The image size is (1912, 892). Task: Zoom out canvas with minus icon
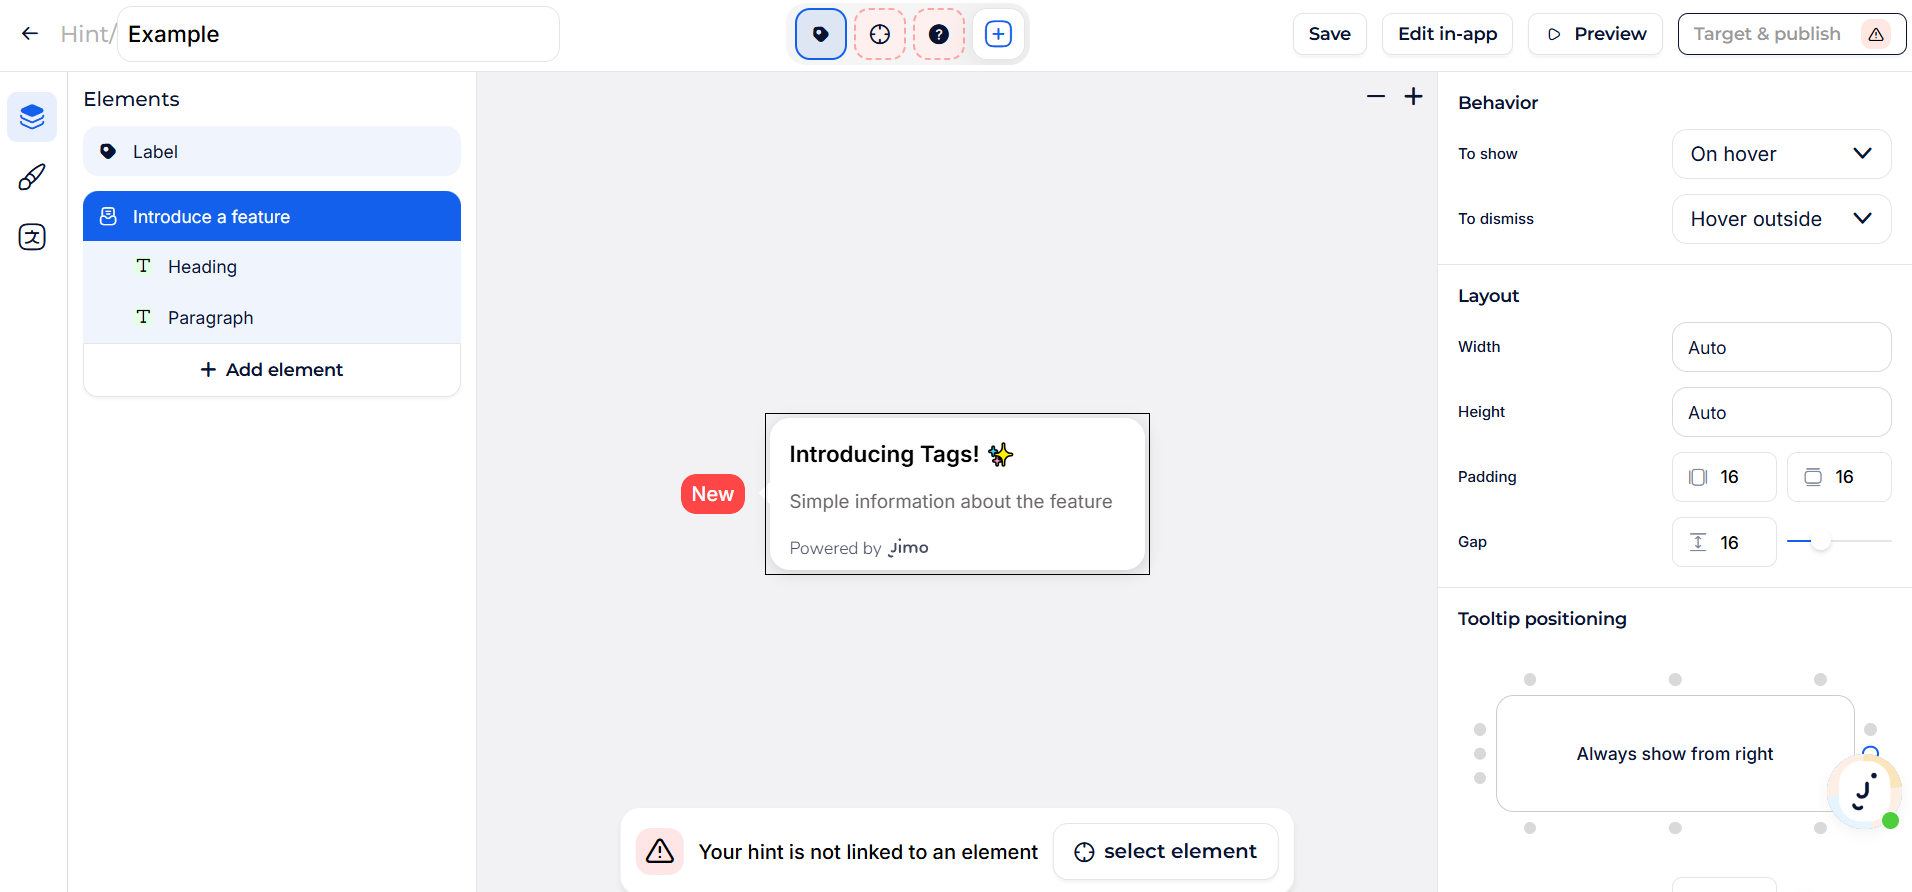pos(1376,97)
